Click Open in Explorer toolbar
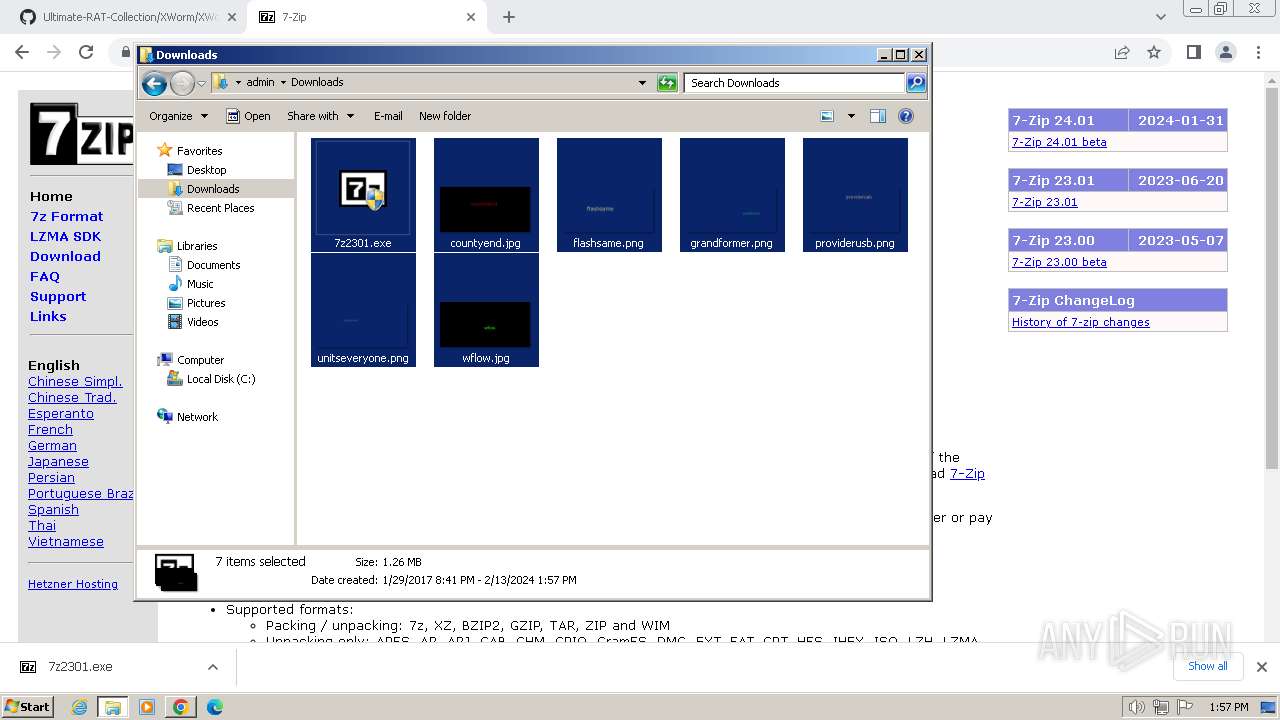Screen dimensions: 1280x720 248,116
